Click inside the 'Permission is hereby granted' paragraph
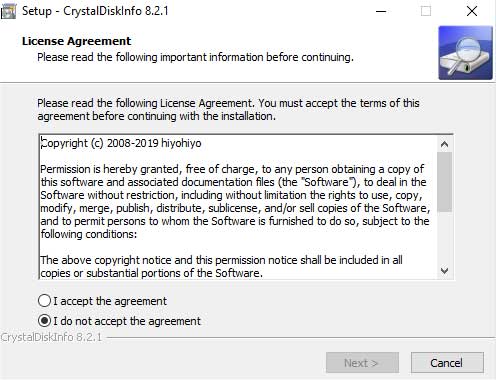The image size is (496, 380). click(235, 201)
